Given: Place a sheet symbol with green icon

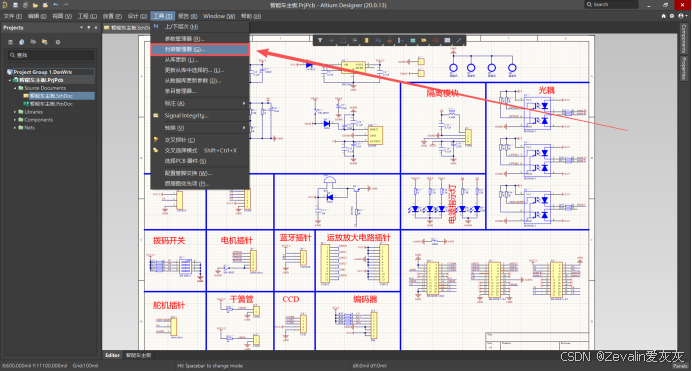Looking at the screenshot, I should coord(413,40).
